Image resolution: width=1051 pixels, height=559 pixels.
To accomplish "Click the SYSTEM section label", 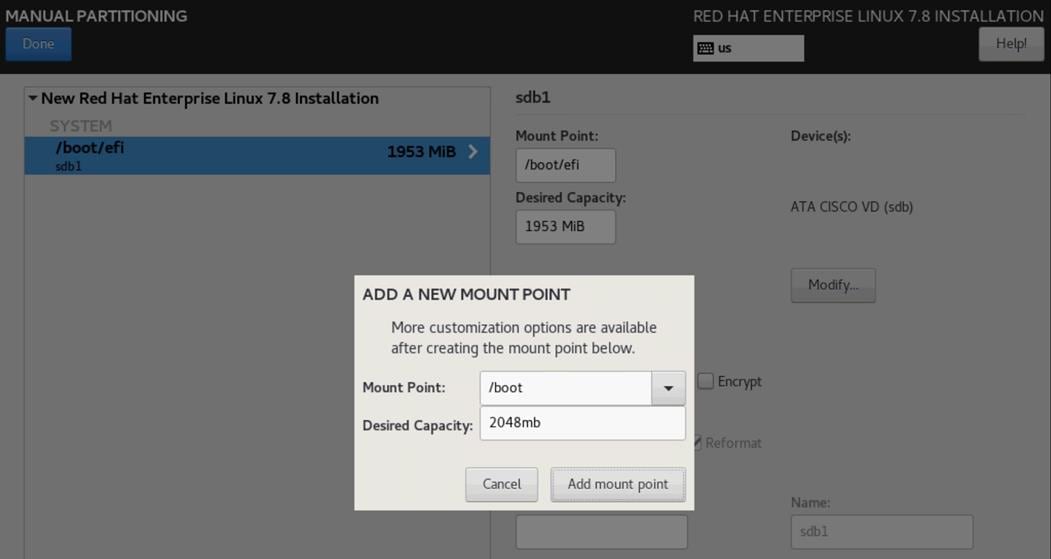I will coord(80,126).
